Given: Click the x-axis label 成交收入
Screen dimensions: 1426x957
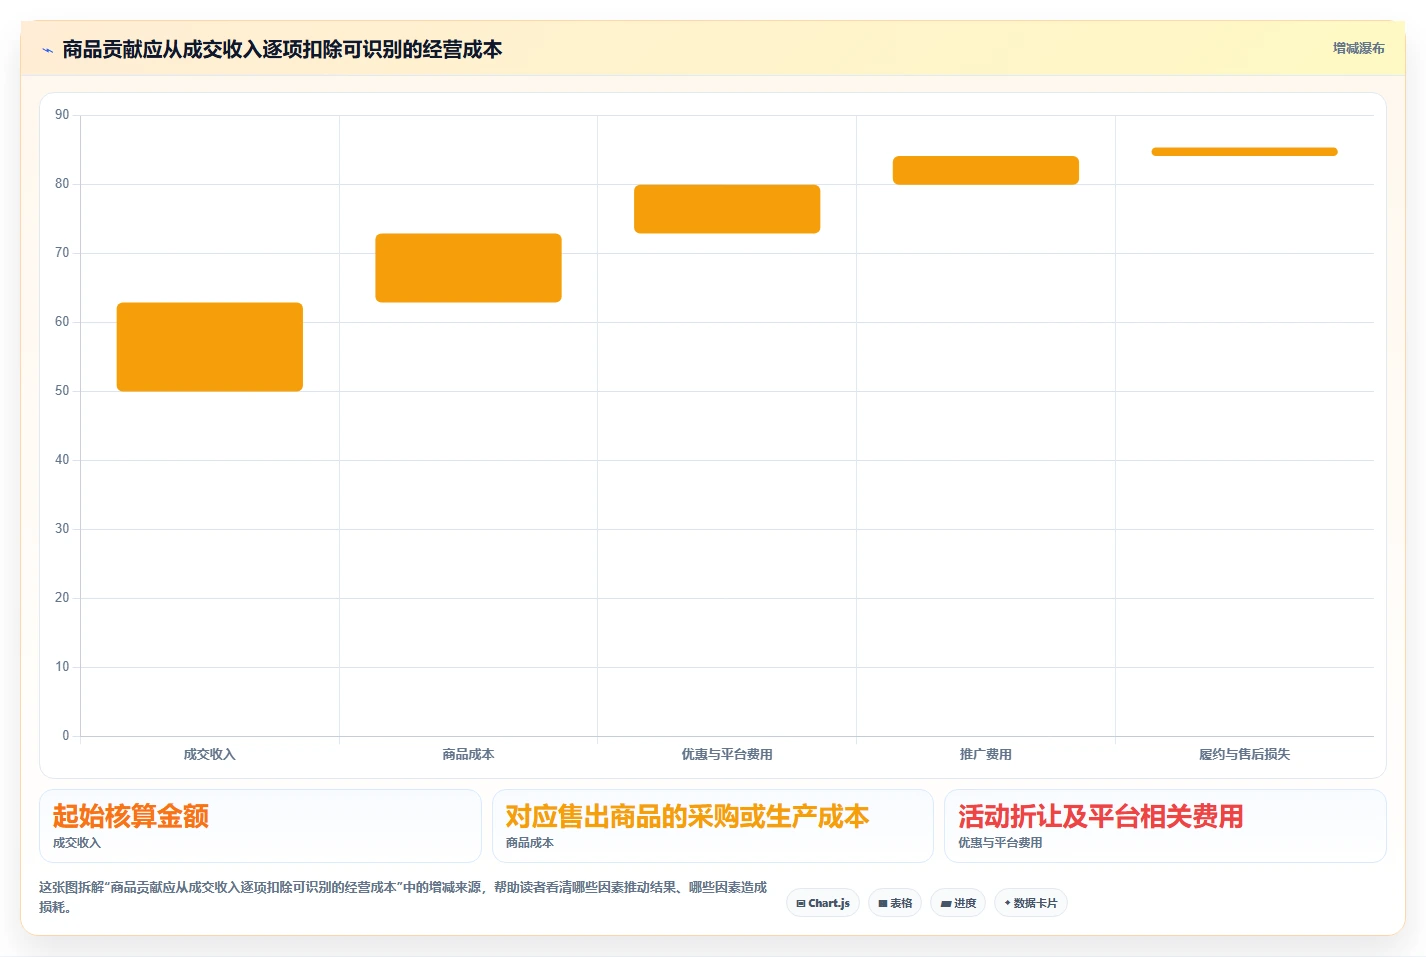Looking at the screenshot, I should point(210,755).
